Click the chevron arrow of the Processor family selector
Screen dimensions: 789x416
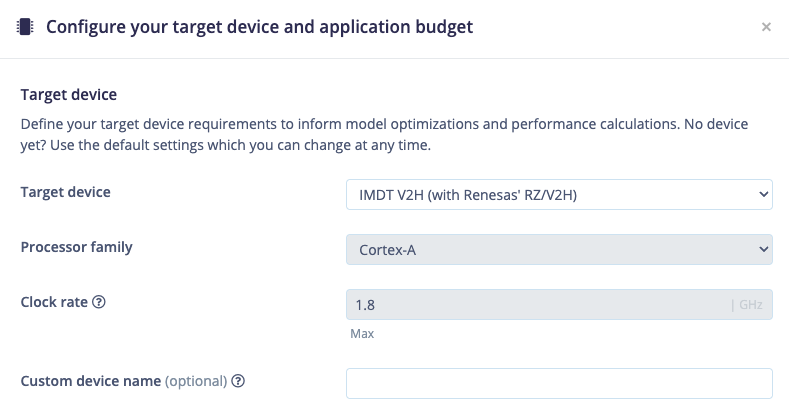pyautogui.click(x=763, y=249)
